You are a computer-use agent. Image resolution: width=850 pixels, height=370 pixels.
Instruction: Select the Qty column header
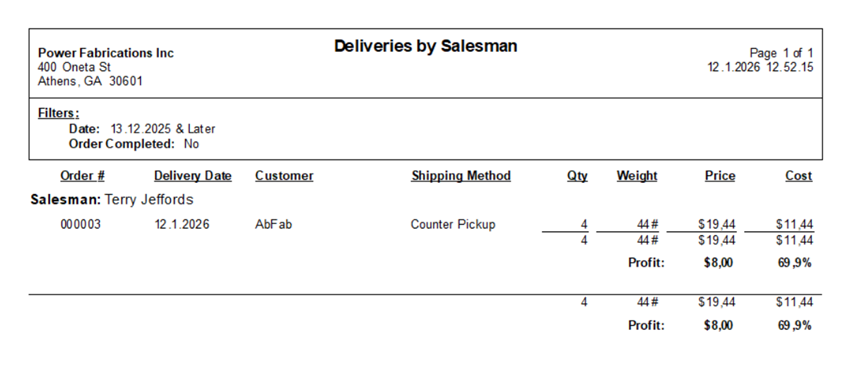coord(577,176)
